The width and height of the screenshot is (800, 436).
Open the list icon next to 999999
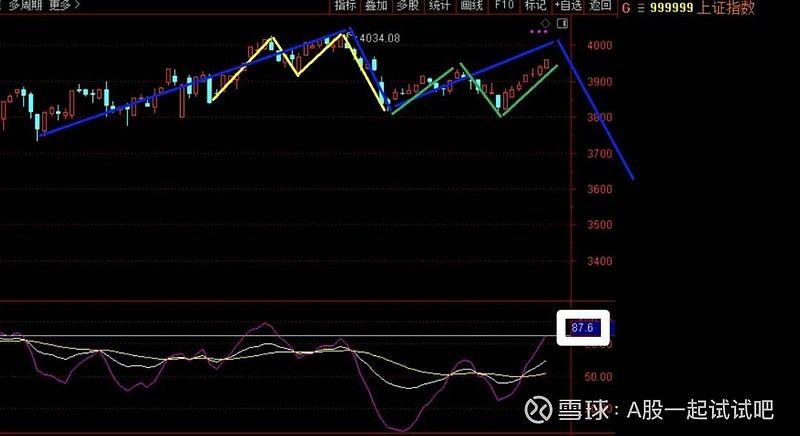point(640,8)
